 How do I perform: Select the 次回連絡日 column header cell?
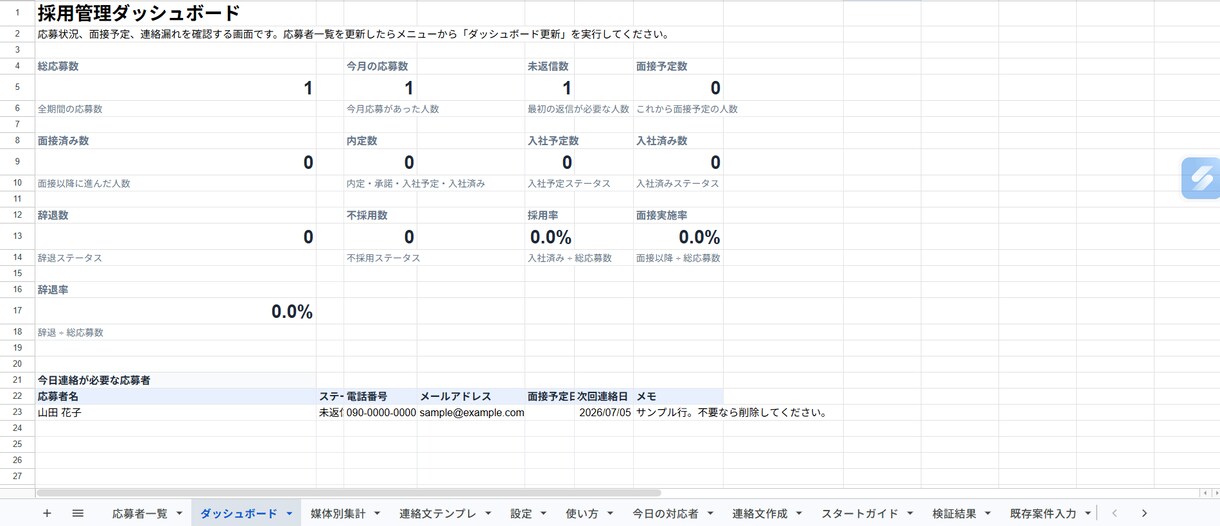point(603,396)
